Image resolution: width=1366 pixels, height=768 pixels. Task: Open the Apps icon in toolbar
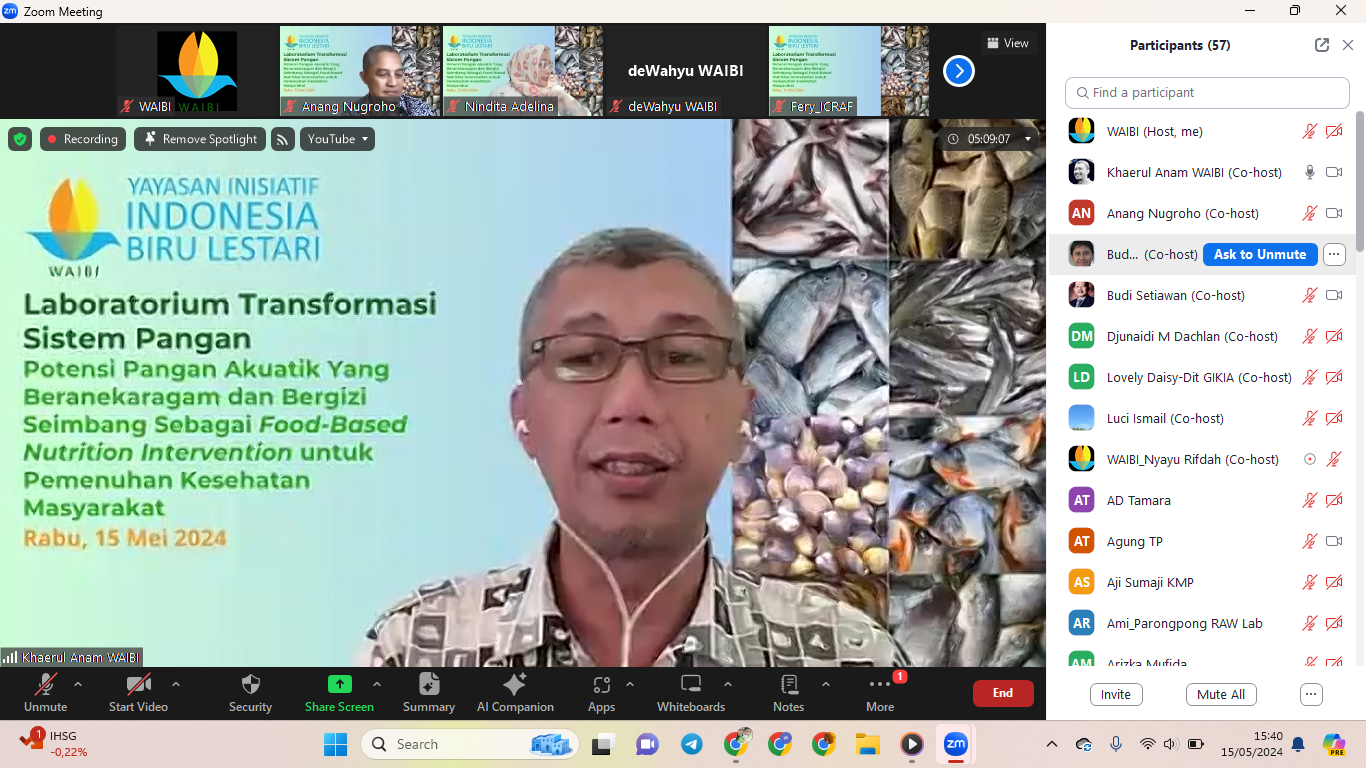[x=601, y=685]
